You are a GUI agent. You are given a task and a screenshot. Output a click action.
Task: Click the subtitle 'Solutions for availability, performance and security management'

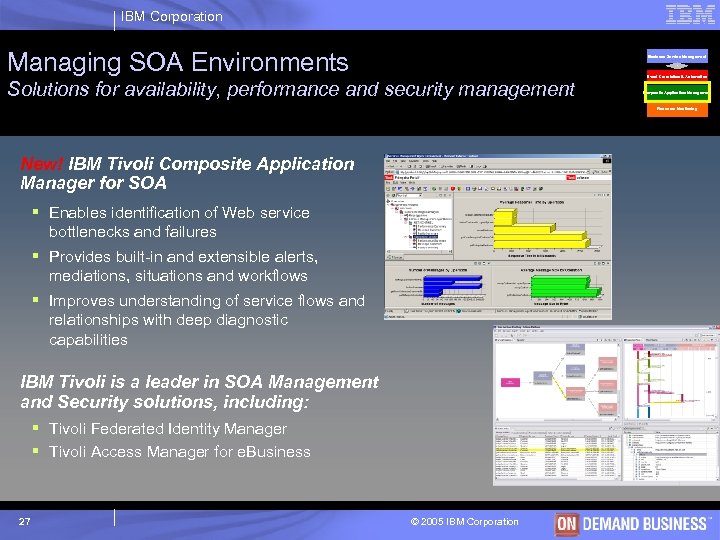point(291,89)
